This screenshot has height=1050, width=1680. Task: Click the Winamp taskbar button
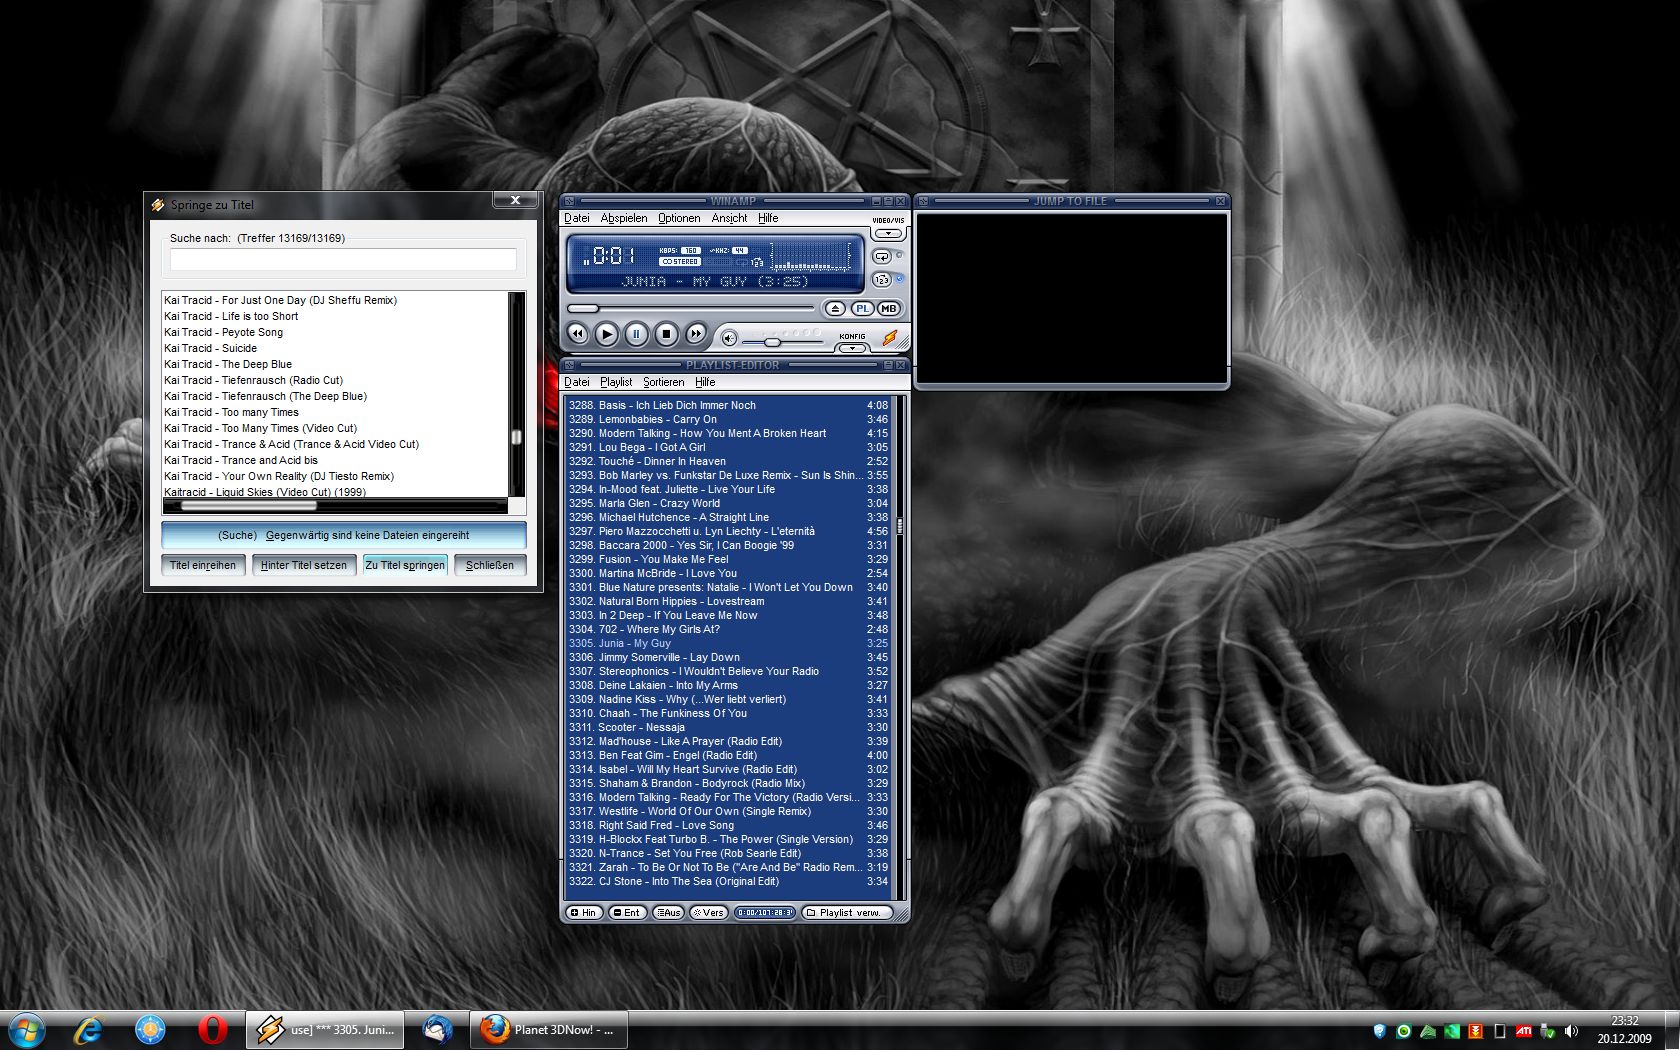pyautogui.click(x=325, y=1029)
